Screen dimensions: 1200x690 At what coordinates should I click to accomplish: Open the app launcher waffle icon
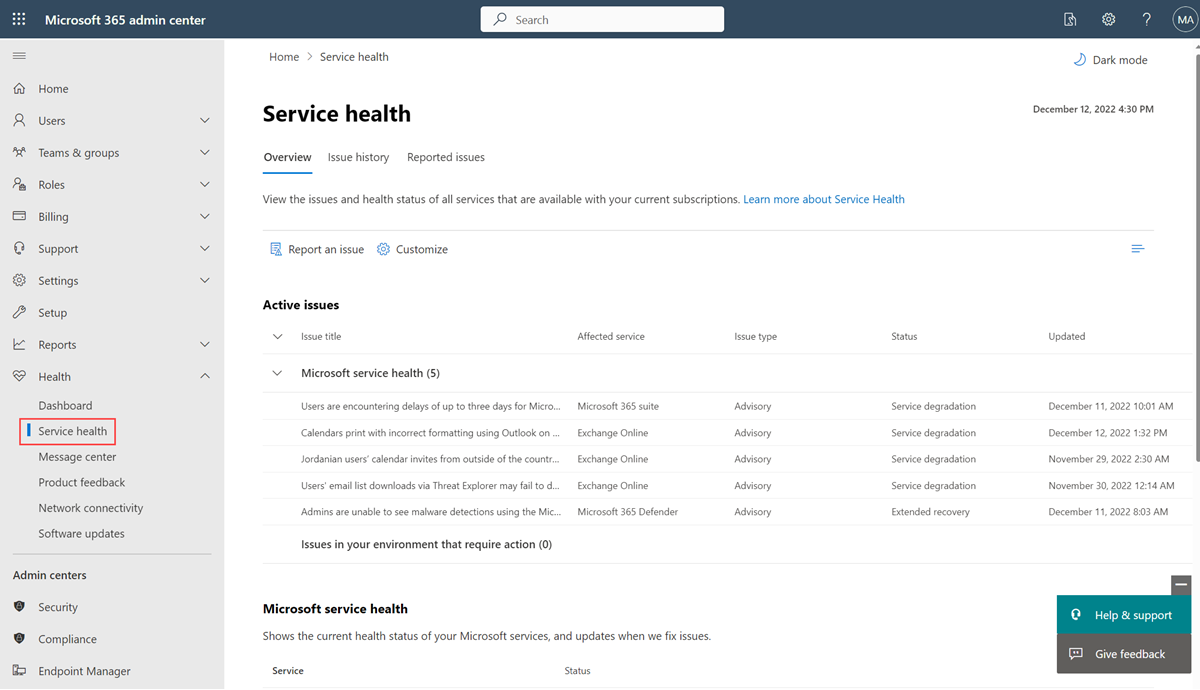(19, 19)
